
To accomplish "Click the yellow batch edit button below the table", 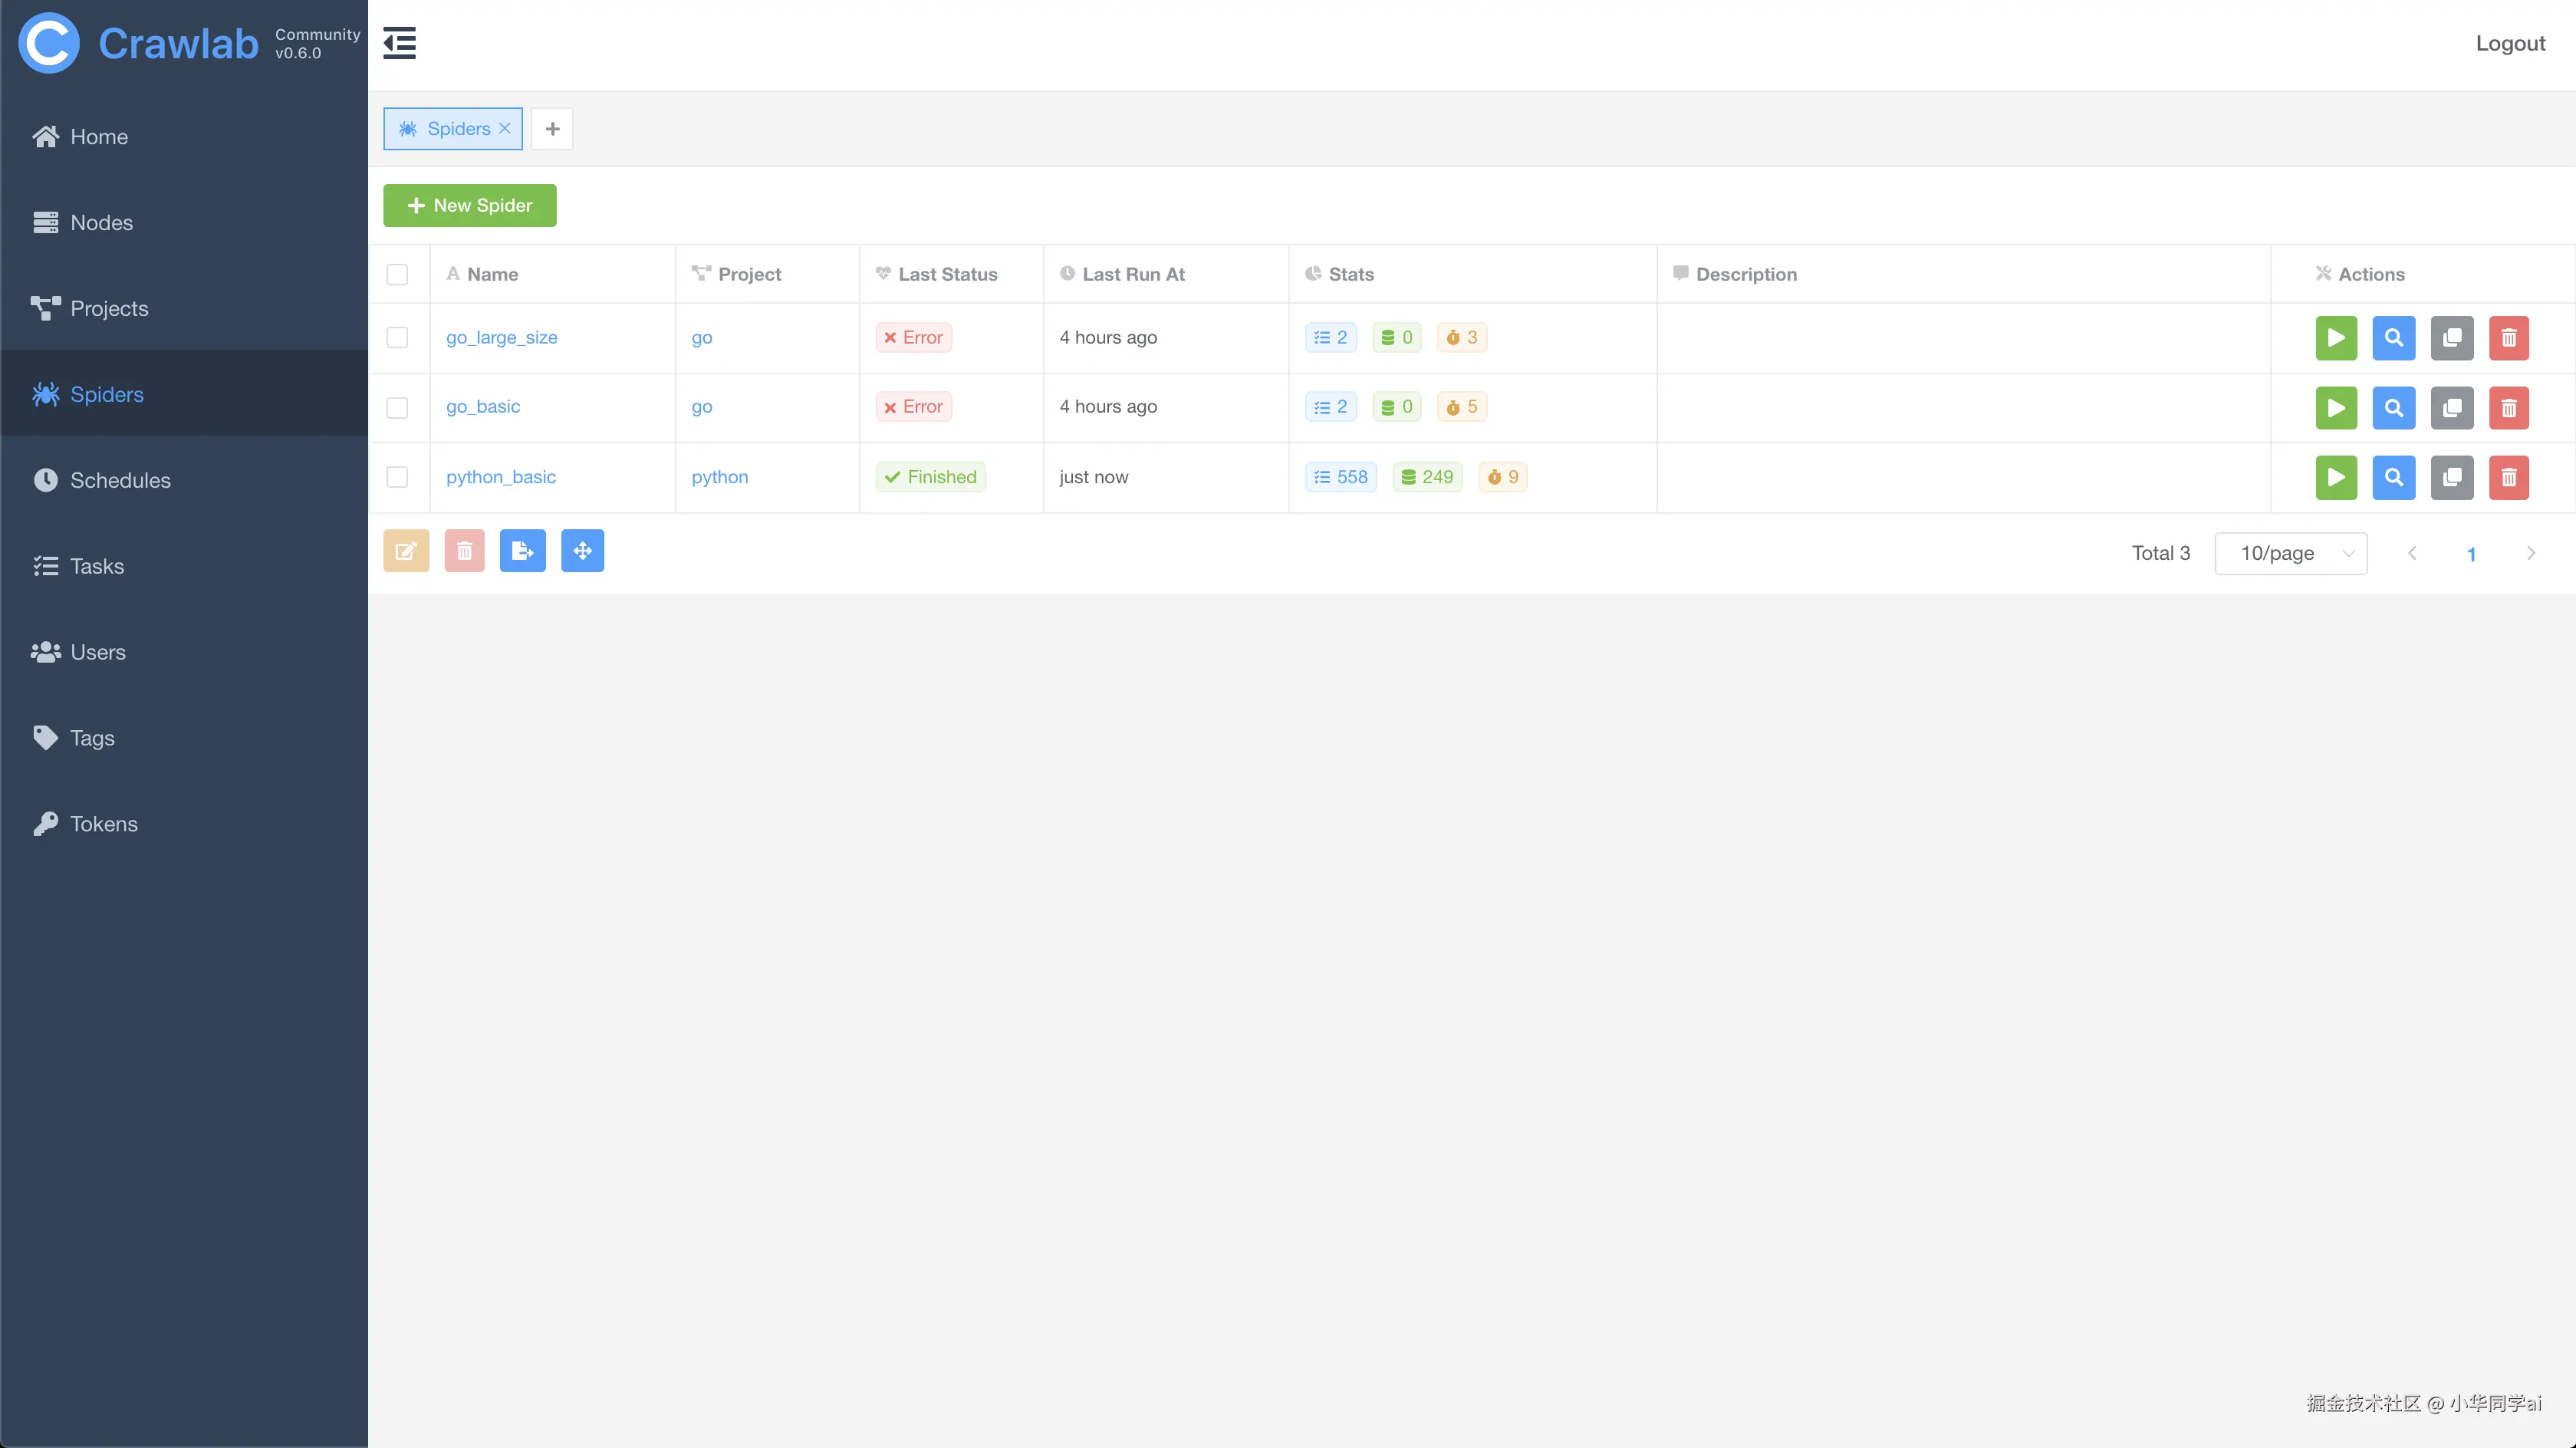I will (406, 551).
